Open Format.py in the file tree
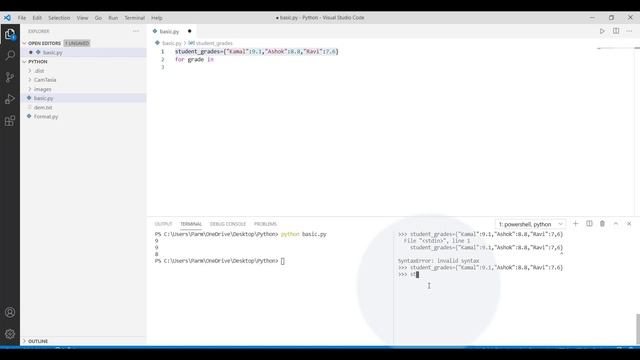This screenshot has width=640, height=360. [x=46, y=117]
